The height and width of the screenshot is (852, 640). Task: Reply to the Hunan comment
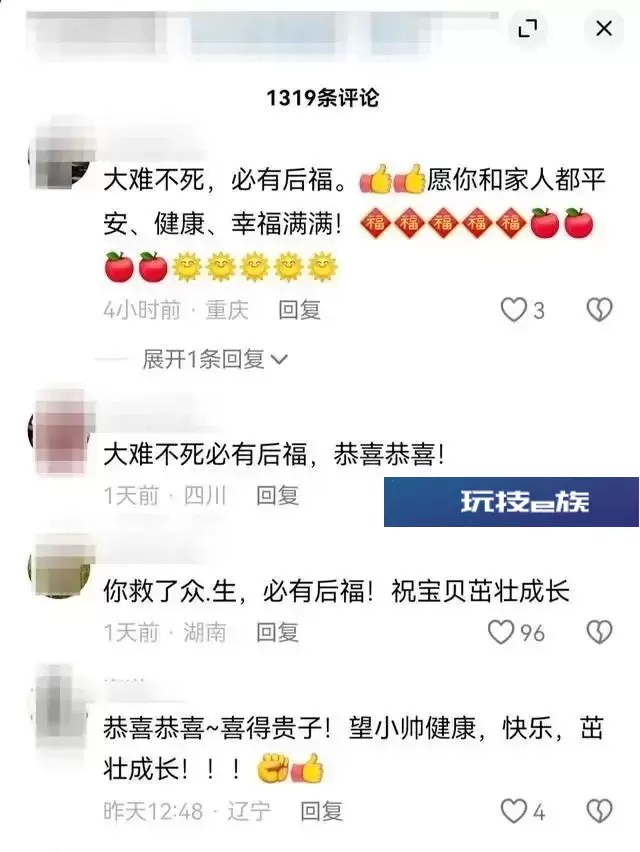tap(278, 632)
